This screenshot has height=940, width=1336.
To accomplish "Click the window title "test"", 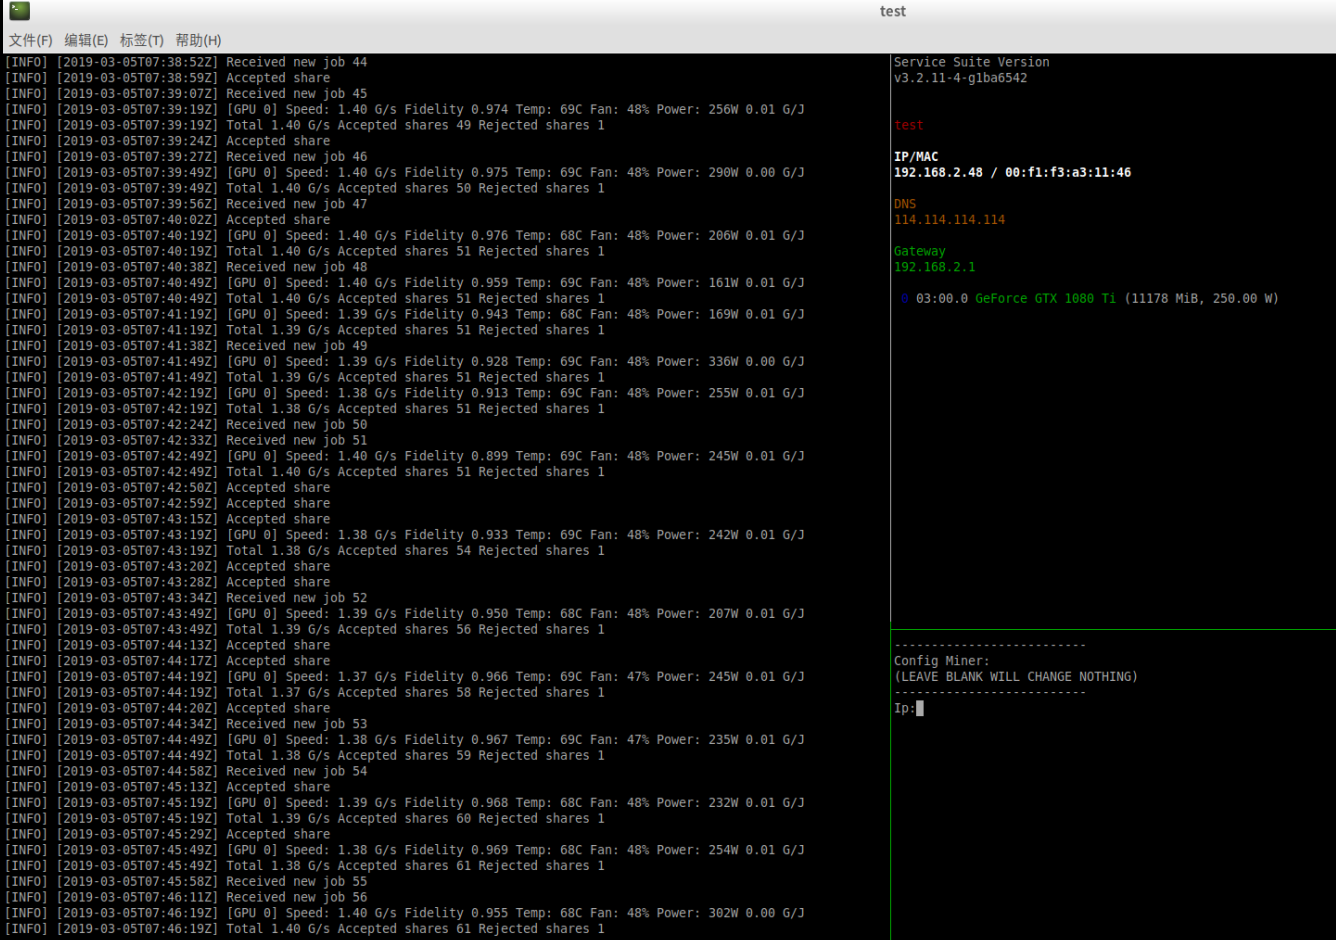I will click(x=892, y=11).
